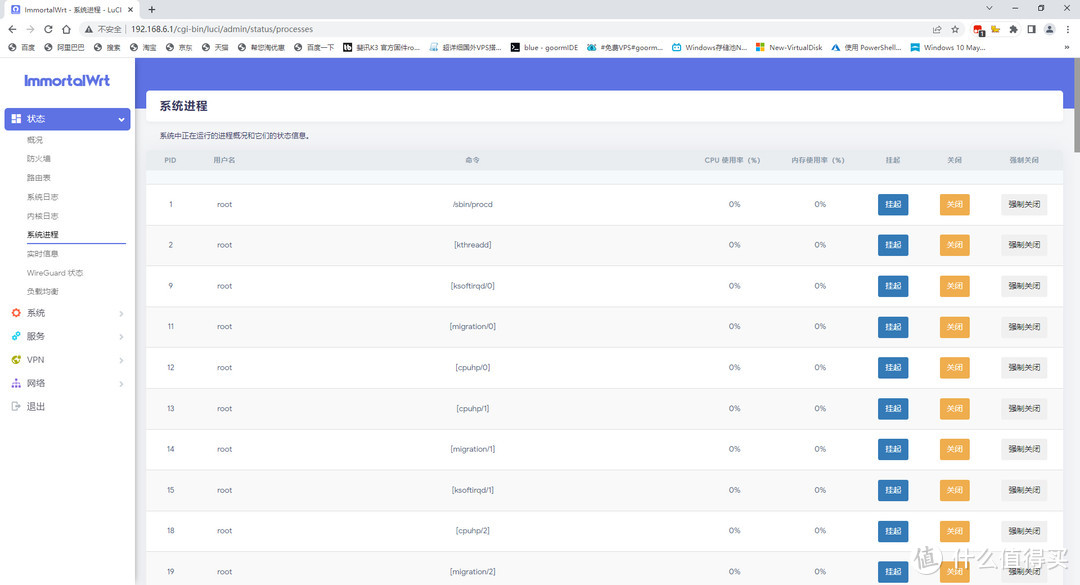The image size is (1080, 585).
Task: Click 关闭 for [kthreadd] process
Action: point(955,245)
